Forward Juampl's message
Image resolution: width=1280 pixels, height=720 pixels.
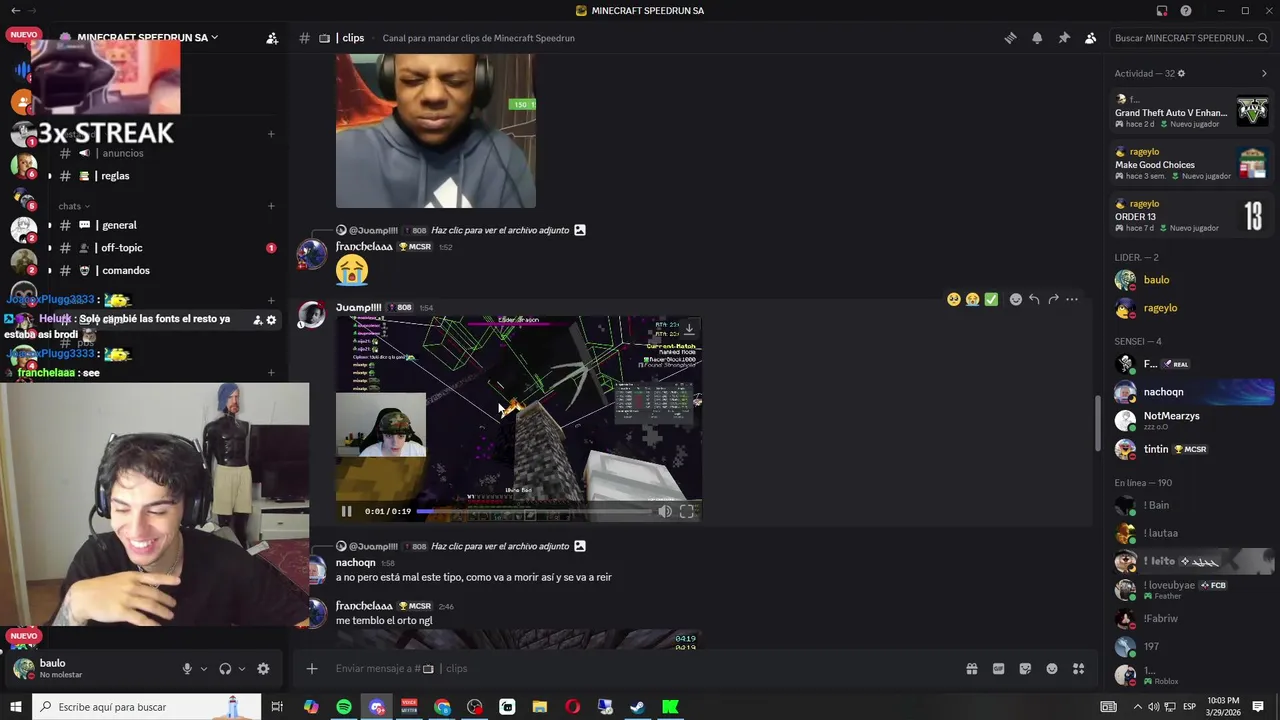1053,299
